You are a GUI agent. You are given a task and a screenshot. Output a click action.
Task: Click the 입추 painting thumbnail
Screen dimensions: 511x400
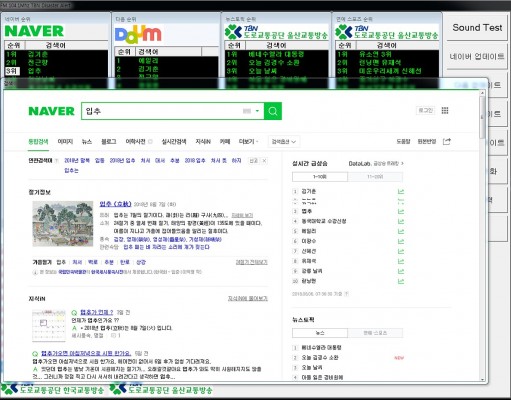(x=63, y=224)
